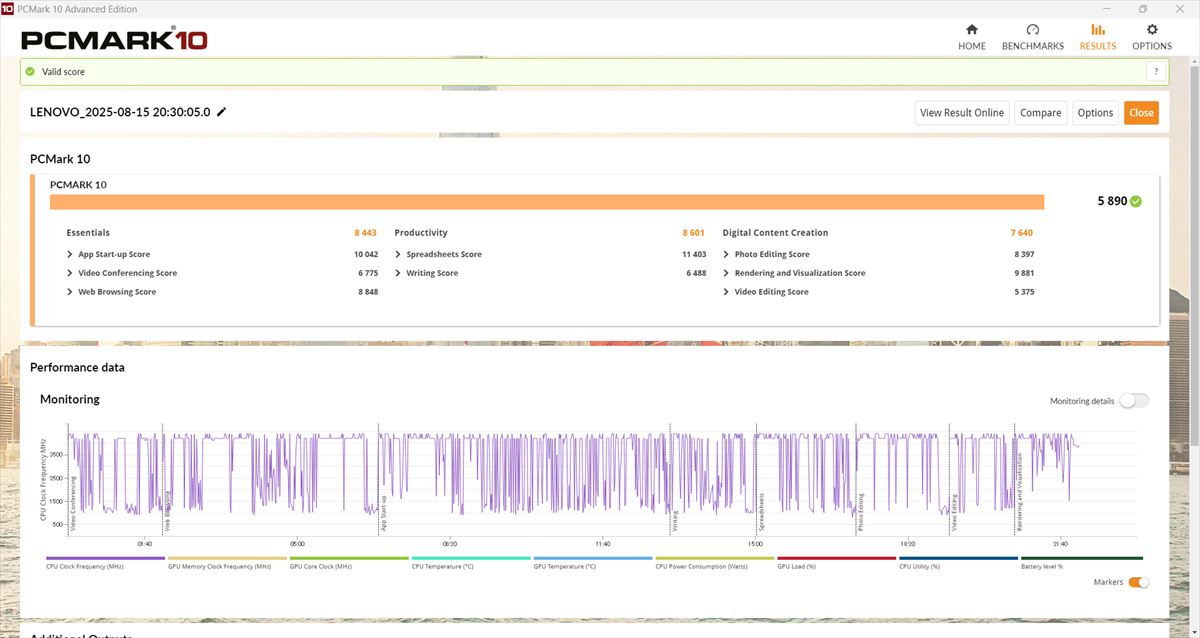
Task: Click the Valid score message text
Action: 62,72
